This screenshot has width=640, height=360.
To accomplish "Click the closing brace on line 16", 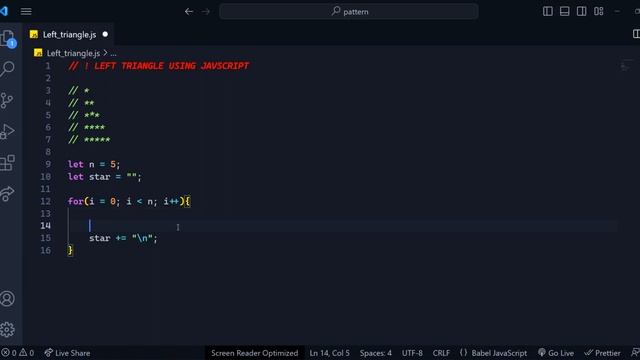I will [70, 250].
